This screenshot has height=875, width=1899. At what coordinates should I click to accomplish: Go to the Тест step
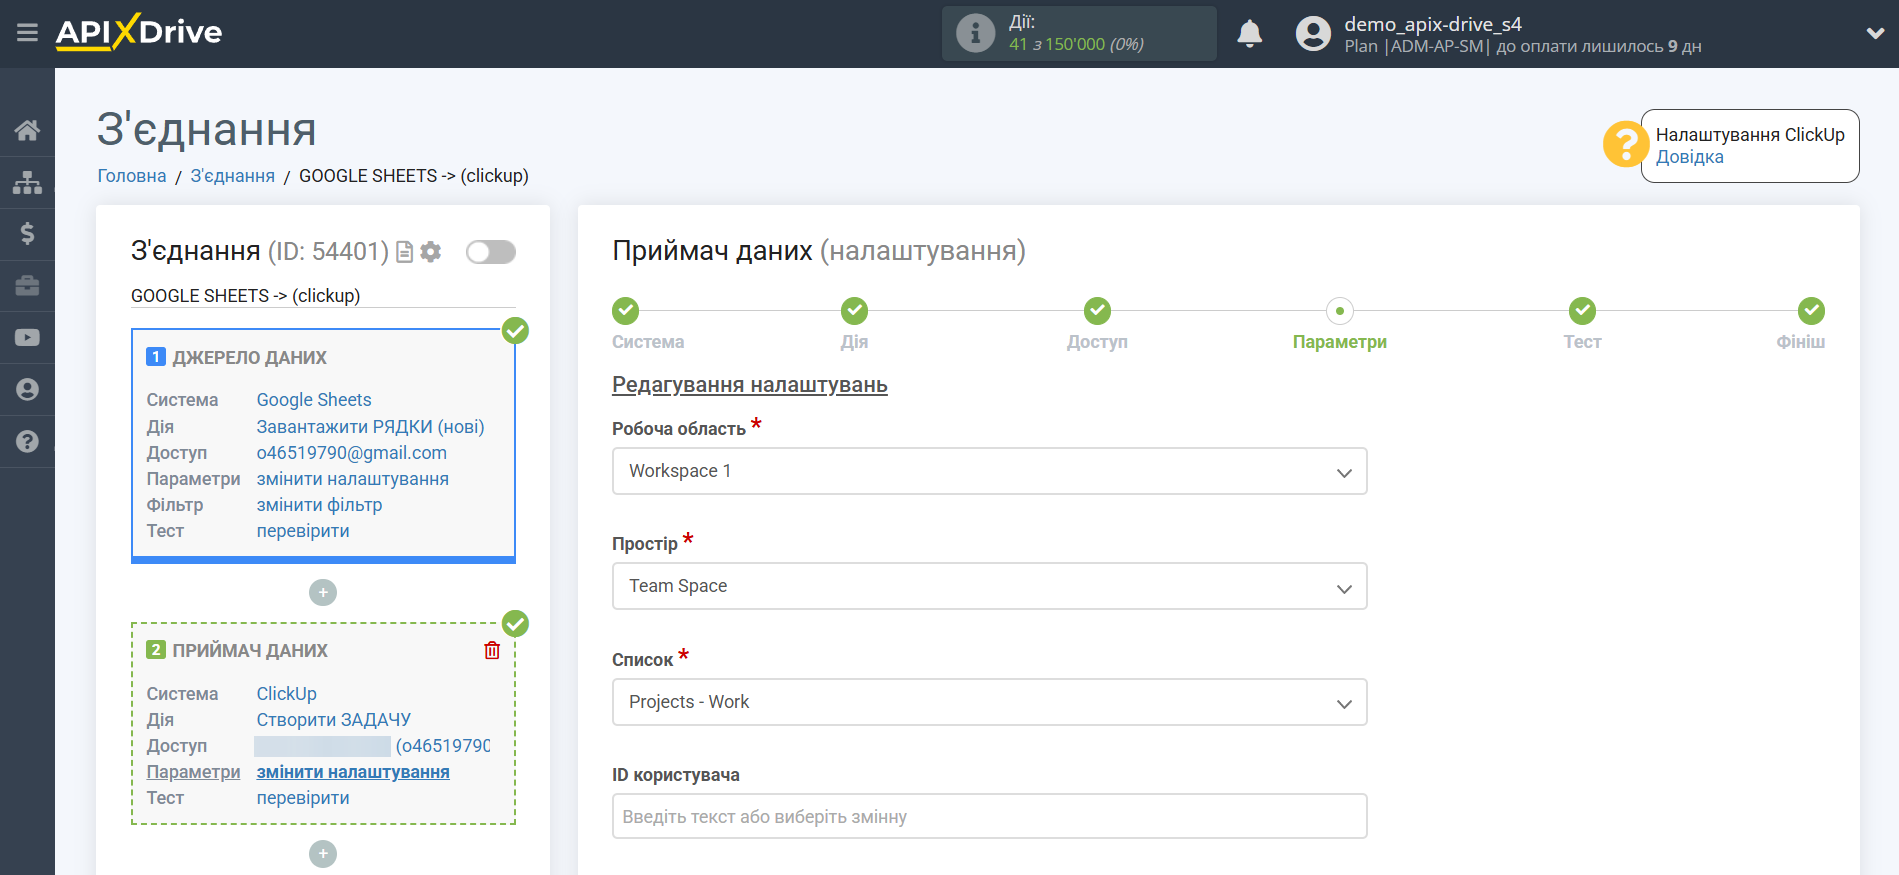1582,311
